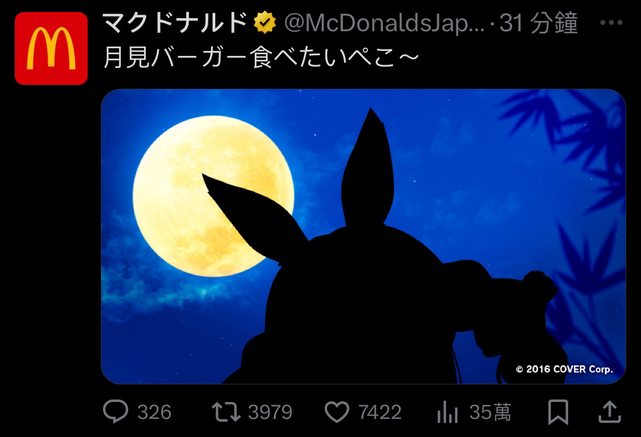Click the 35萬 views count

[x=490, y=412]
